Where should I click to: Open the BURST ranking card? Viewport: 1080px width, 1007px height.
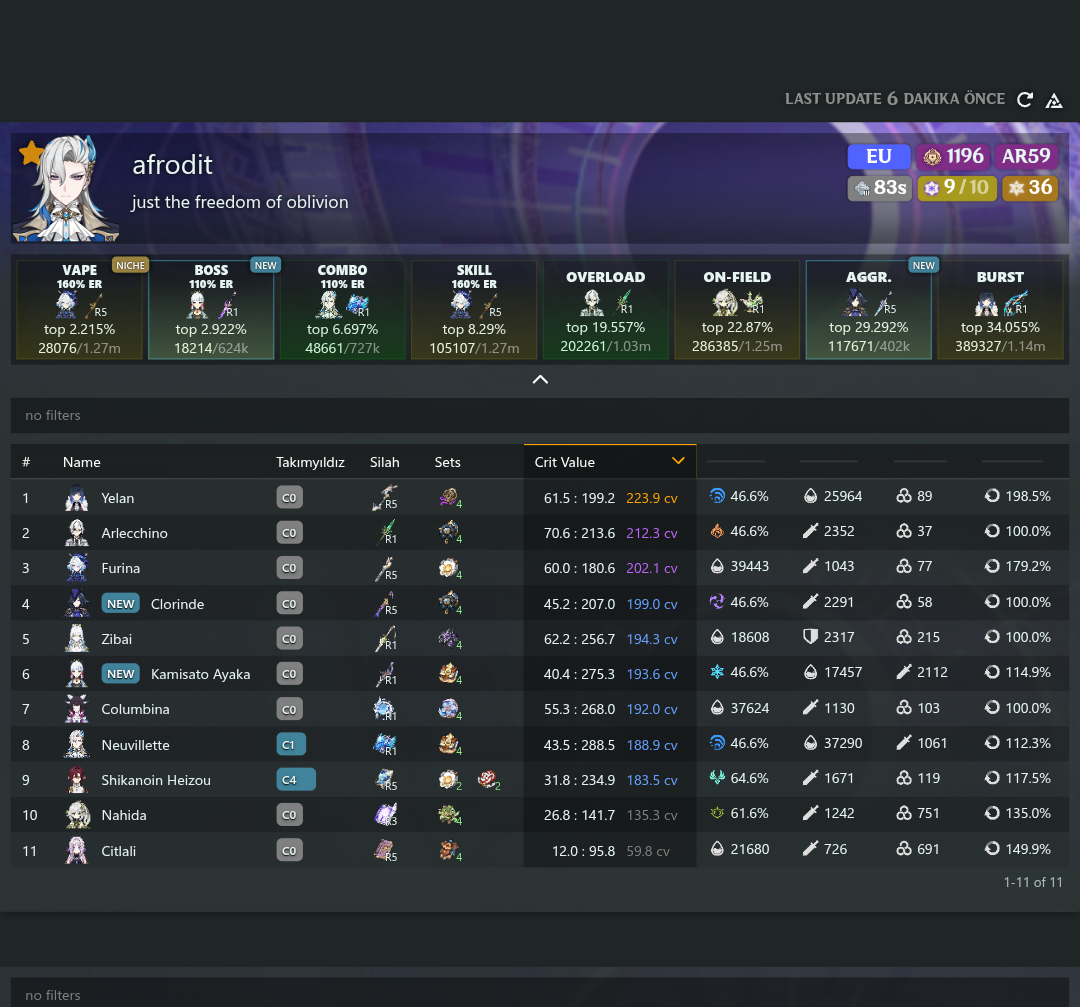tap(1000, 309)
